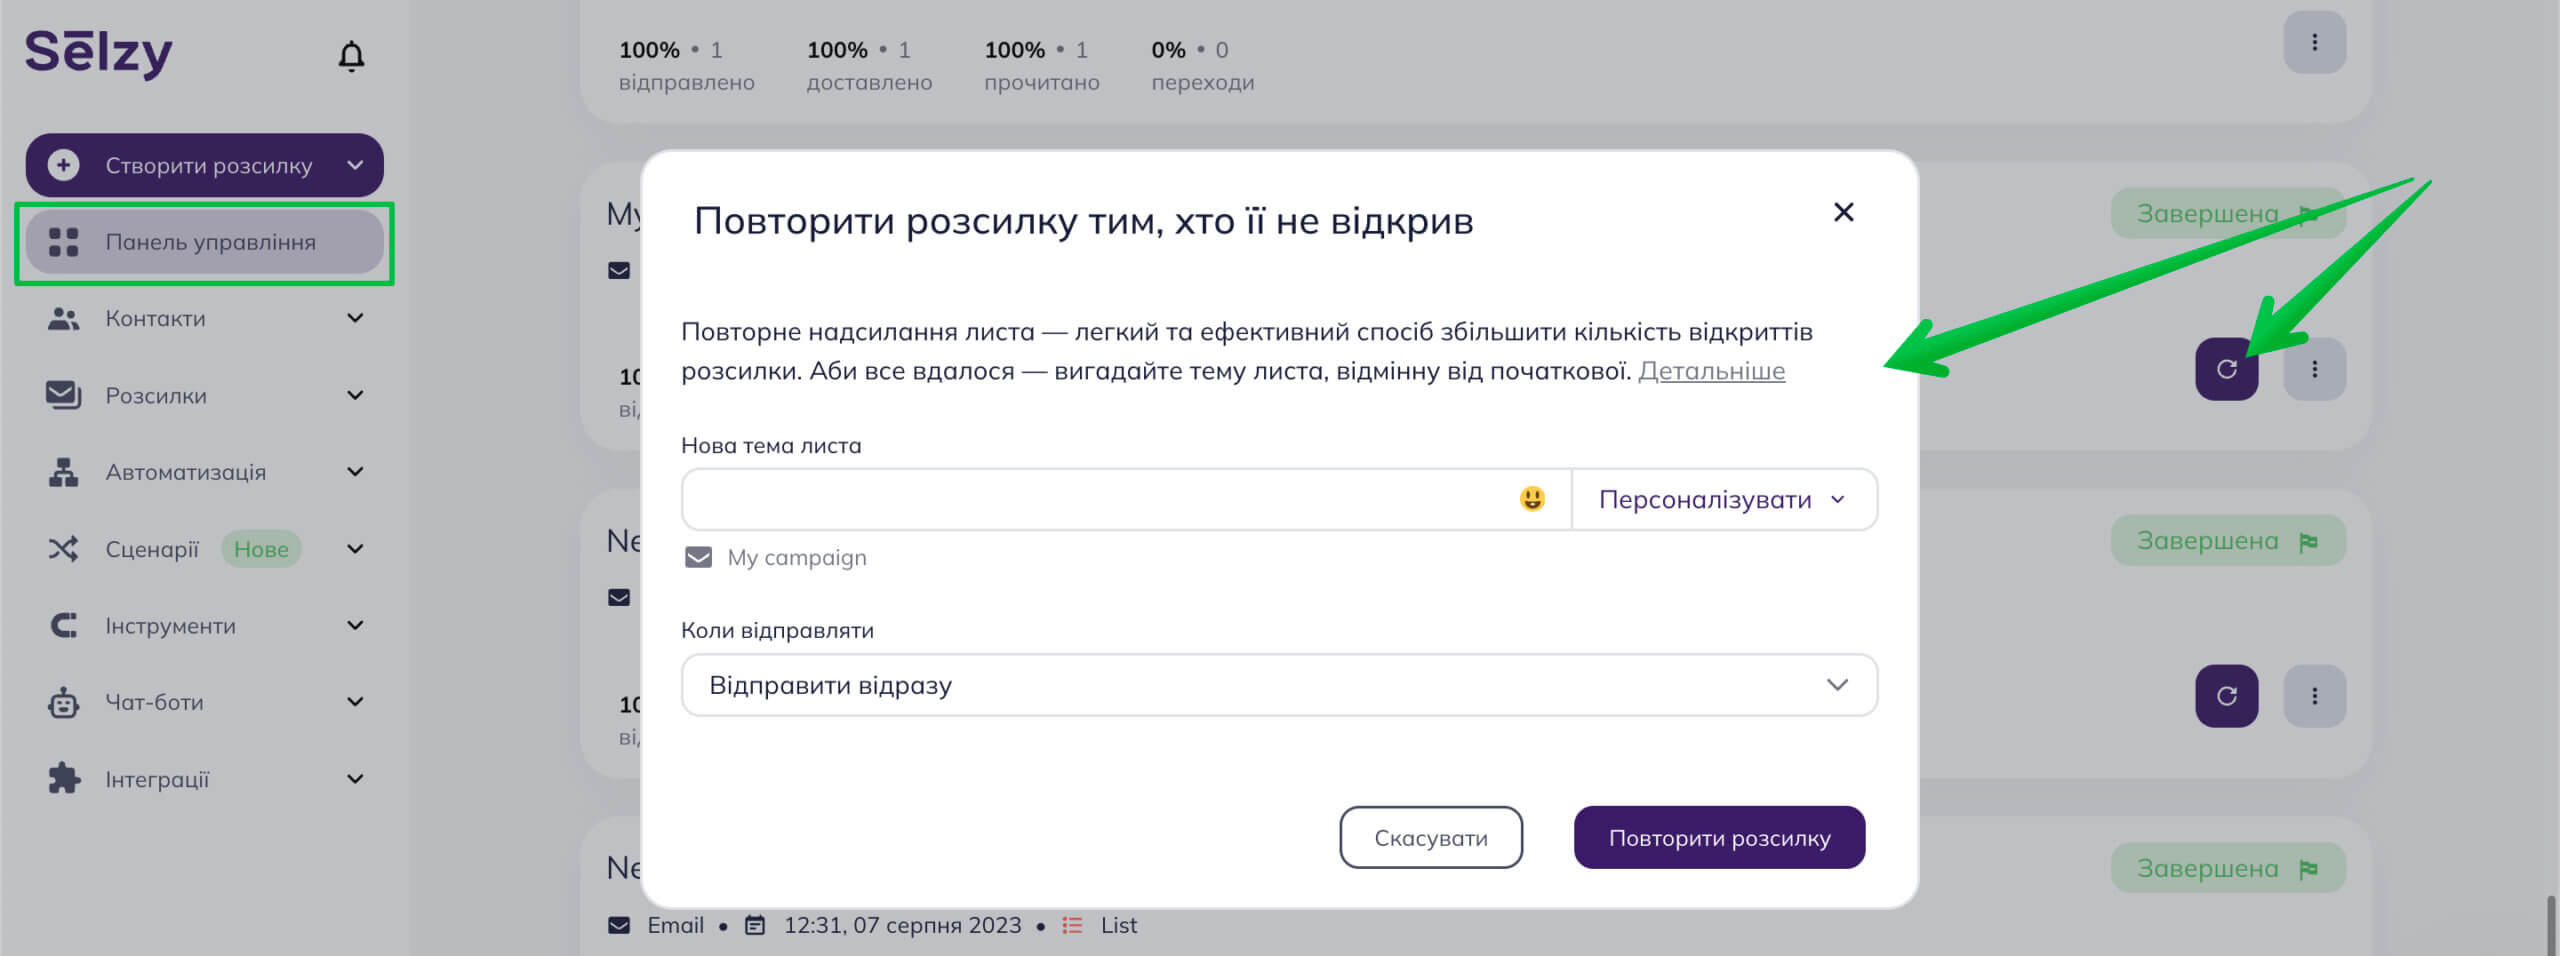Click the Автоматизація hierarchy icon
The width and height of the screenshot is (2560, 956).
63,472
